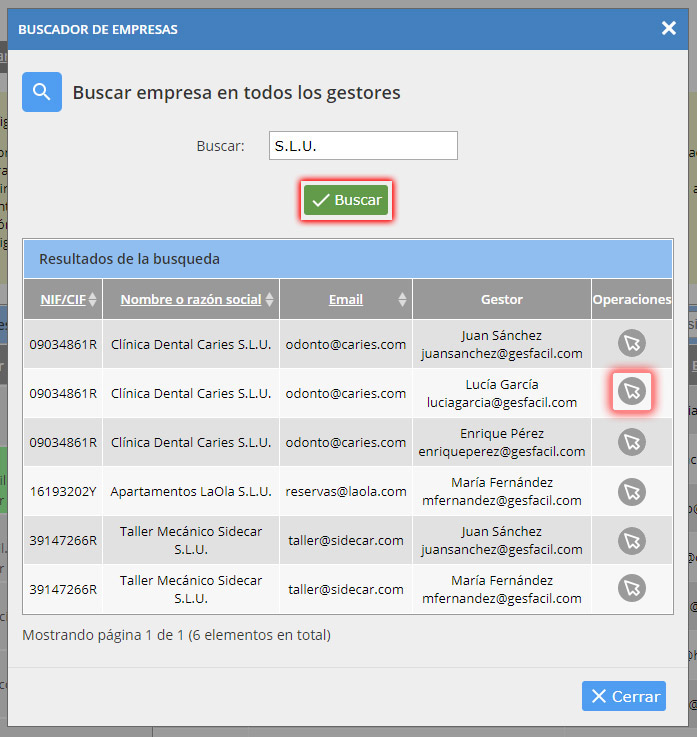Select Taller Mecánico Sidecar with Juan Sánchez
697x737 pixels.
tap(631, 540)
